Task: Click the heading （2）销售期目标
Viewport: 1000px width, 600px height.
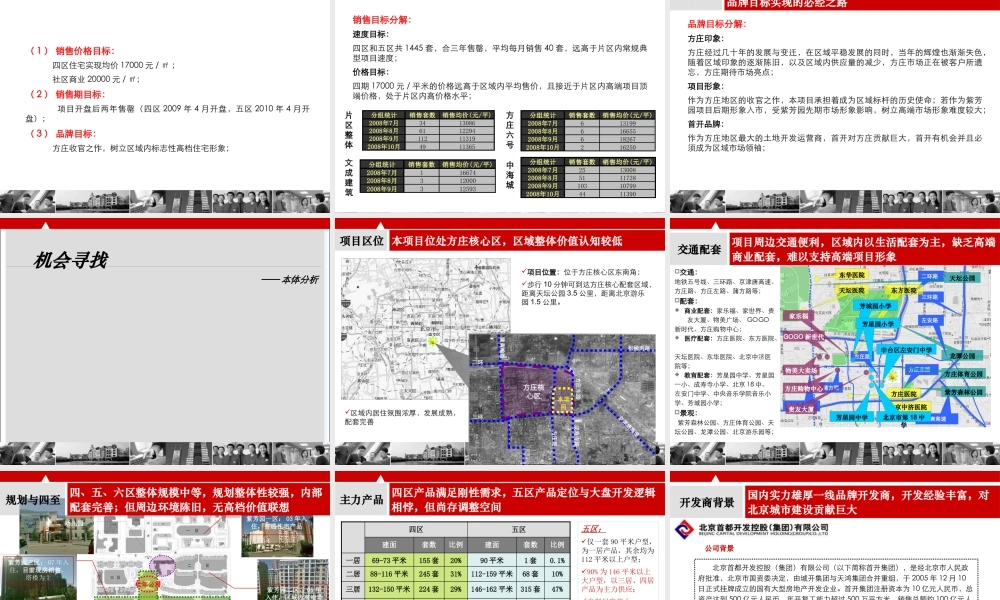Action: [67, 94]
